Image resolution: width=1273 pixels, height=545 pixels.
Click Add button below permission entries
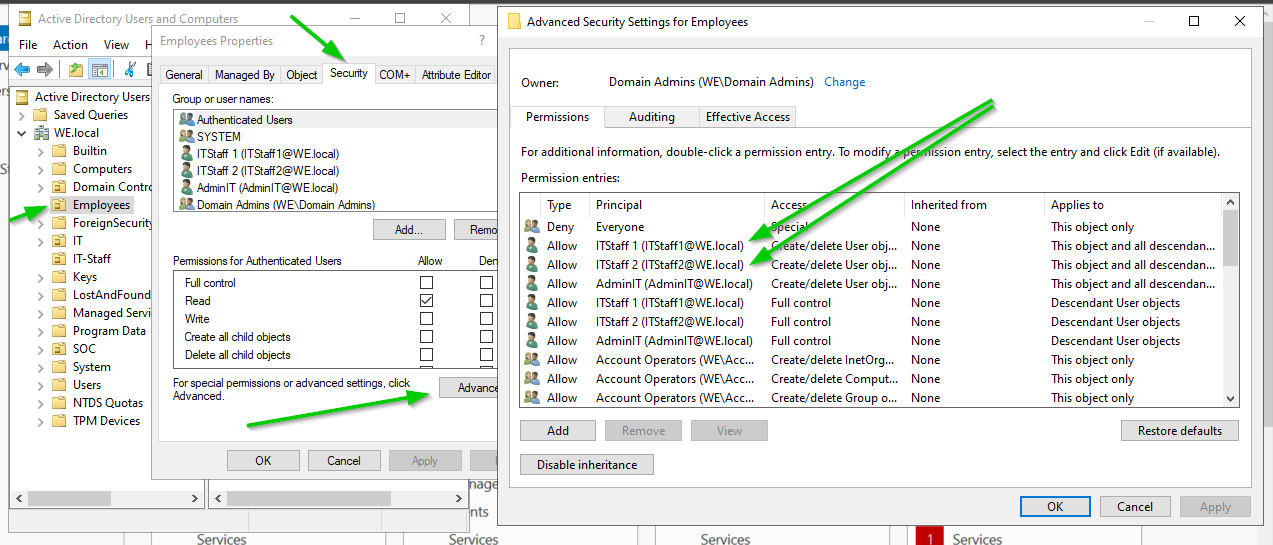pos(558,431)
